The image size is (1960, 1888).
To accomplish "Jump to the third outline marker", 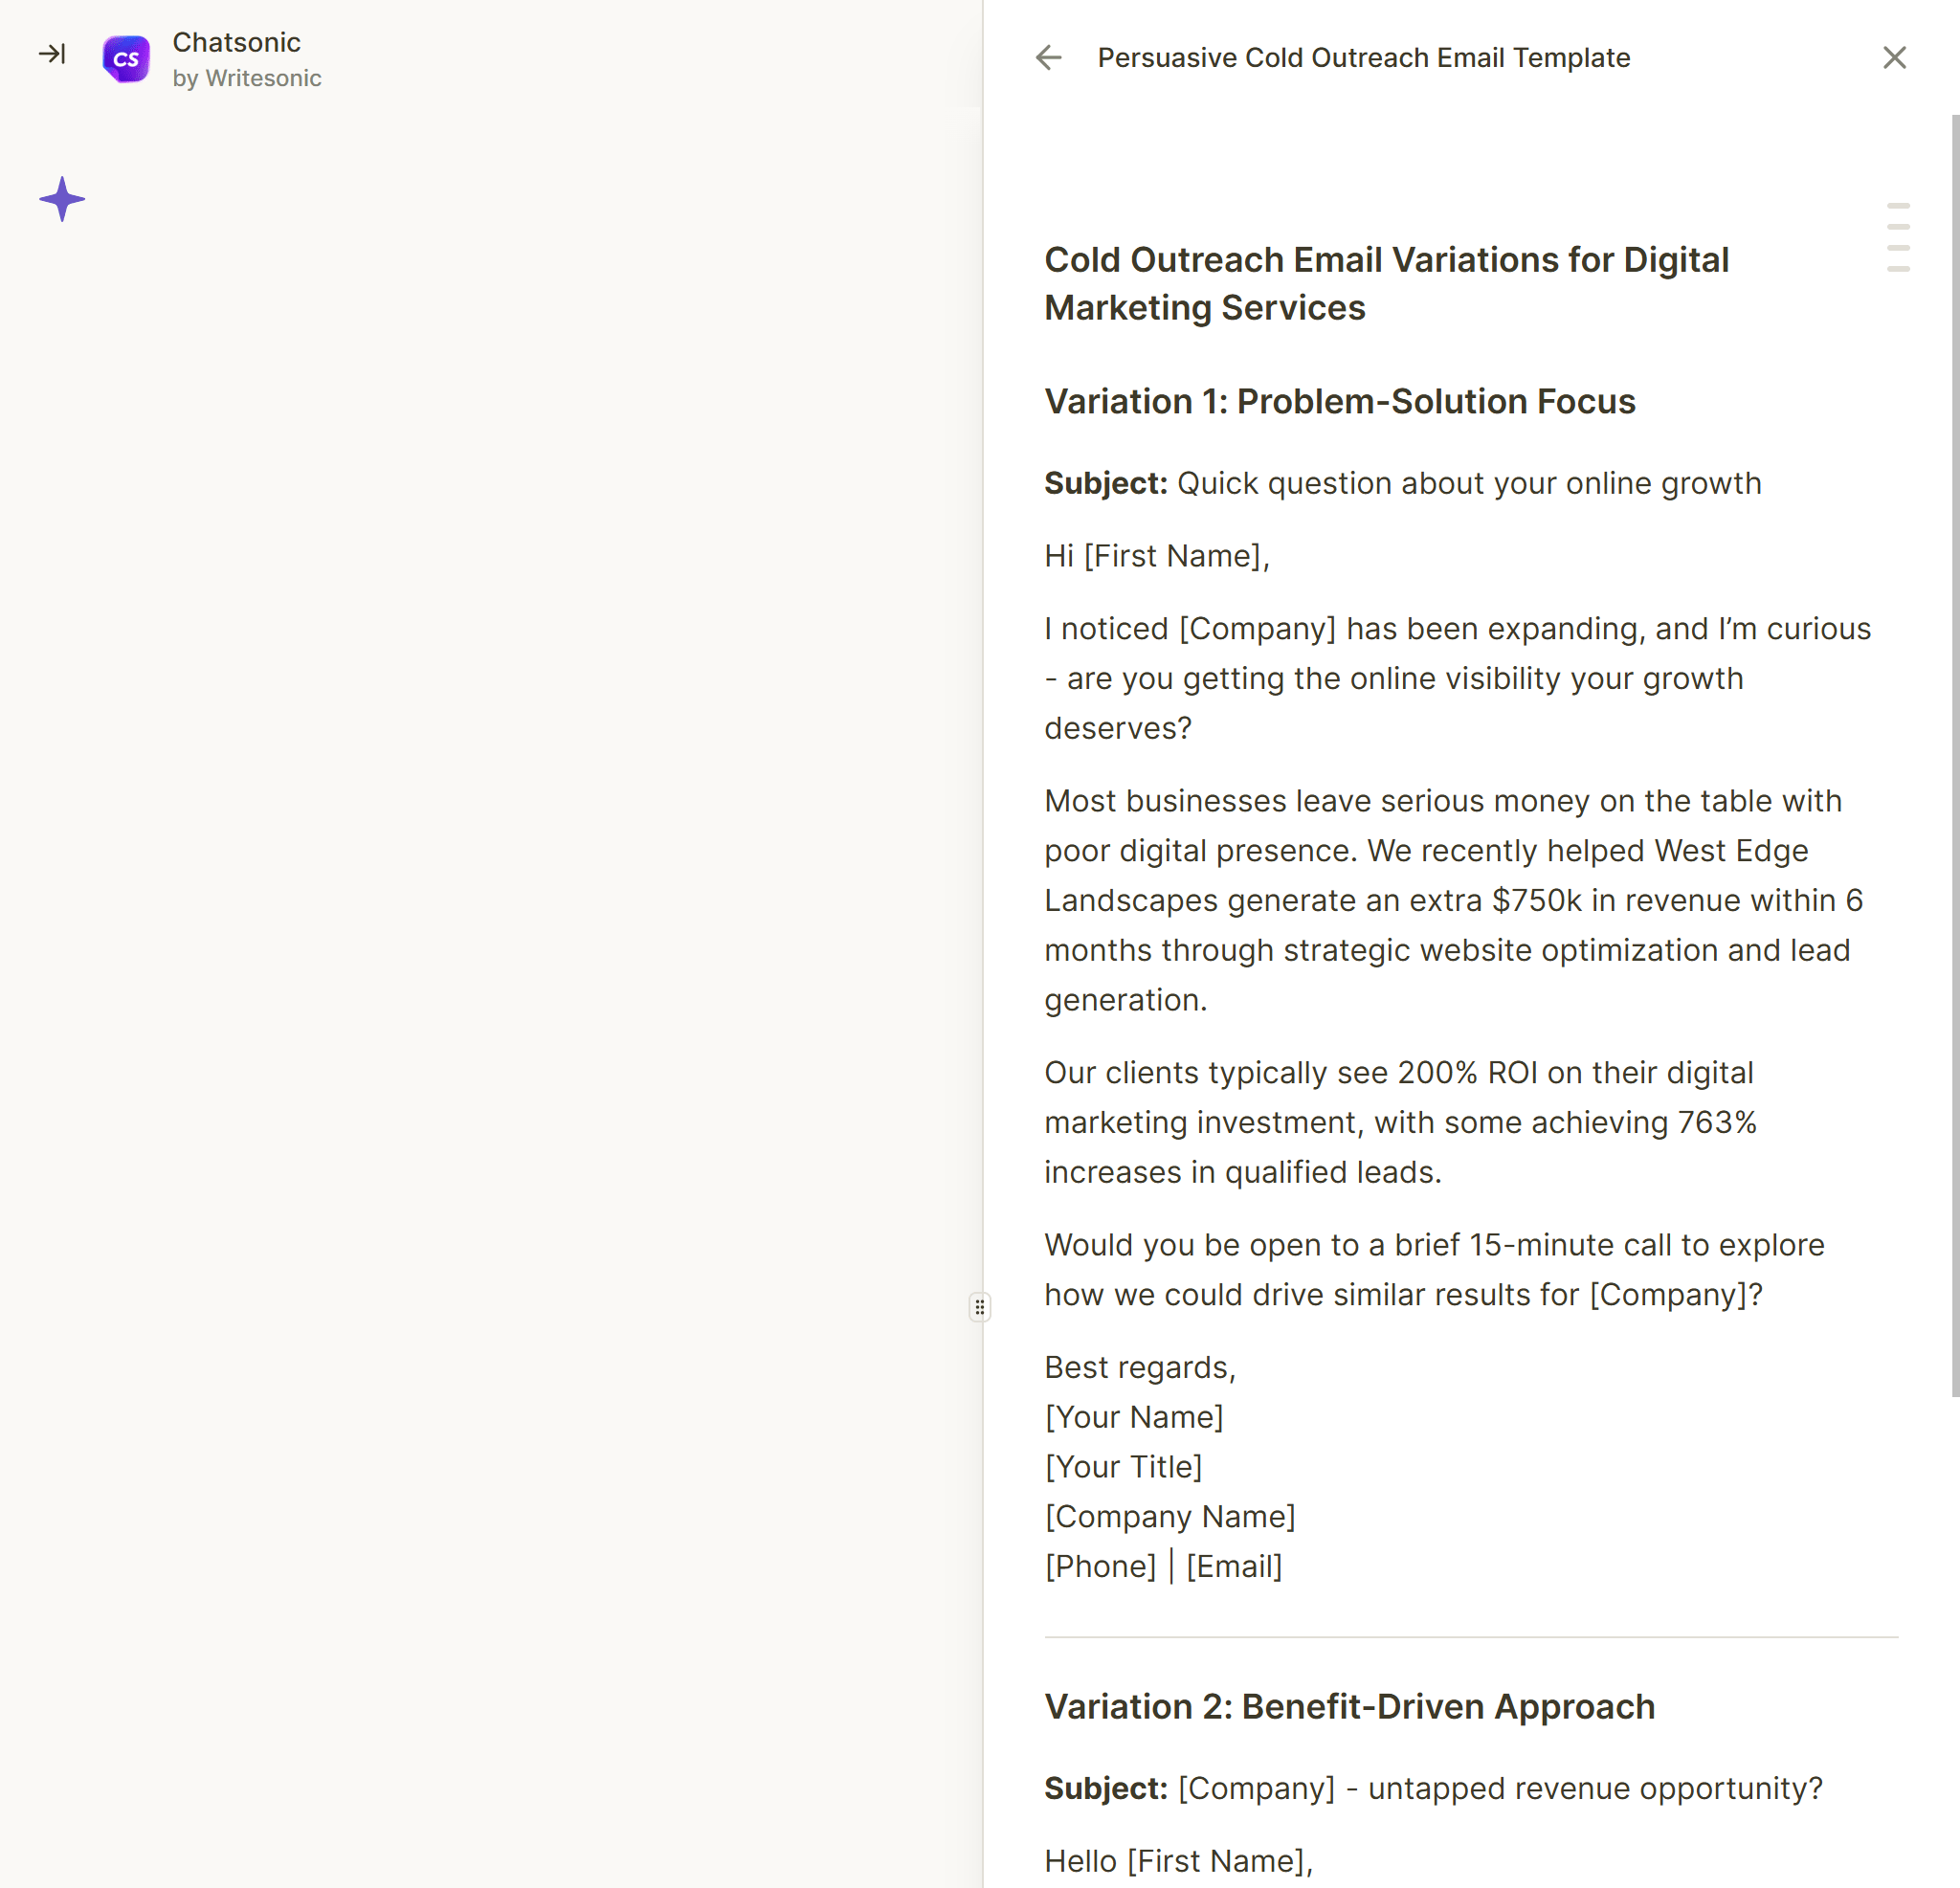I will coord(1898,248).
